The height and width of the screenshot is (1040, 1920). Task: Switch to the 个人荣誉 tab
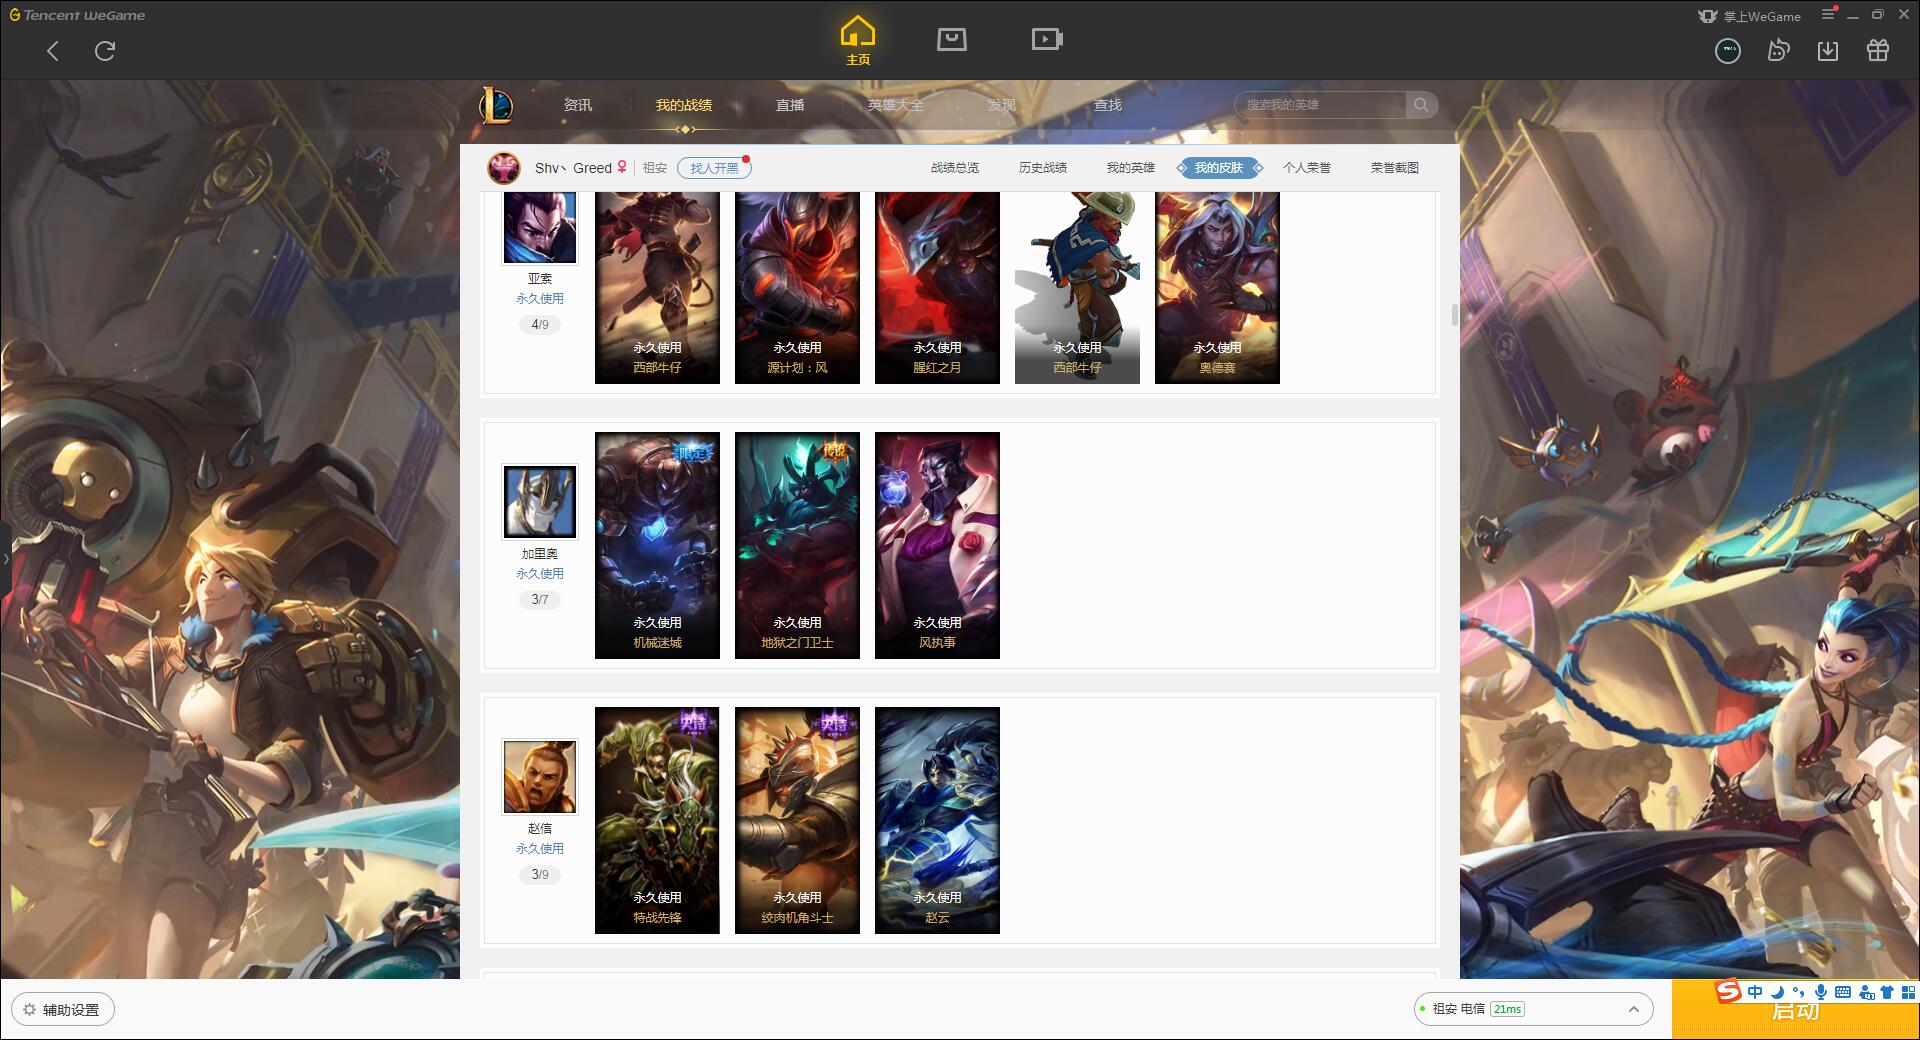[x=1307, y=168]
